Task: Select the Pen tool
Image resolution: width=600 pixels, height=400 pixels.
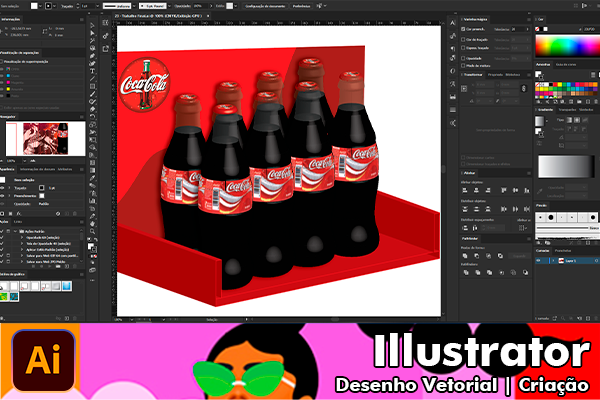Action: point(92,56)
